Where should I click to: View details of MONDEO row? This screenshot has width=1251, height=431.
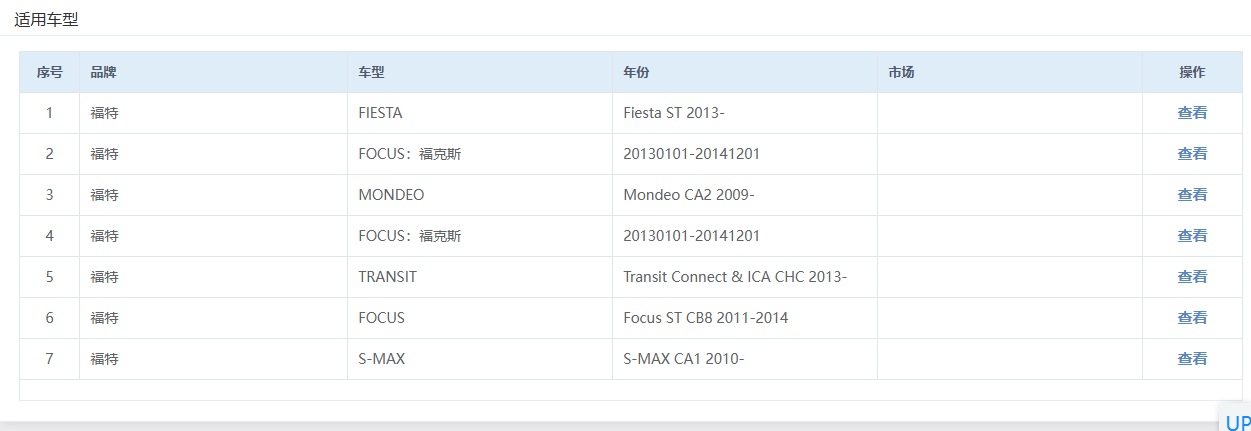point(1192,195)
